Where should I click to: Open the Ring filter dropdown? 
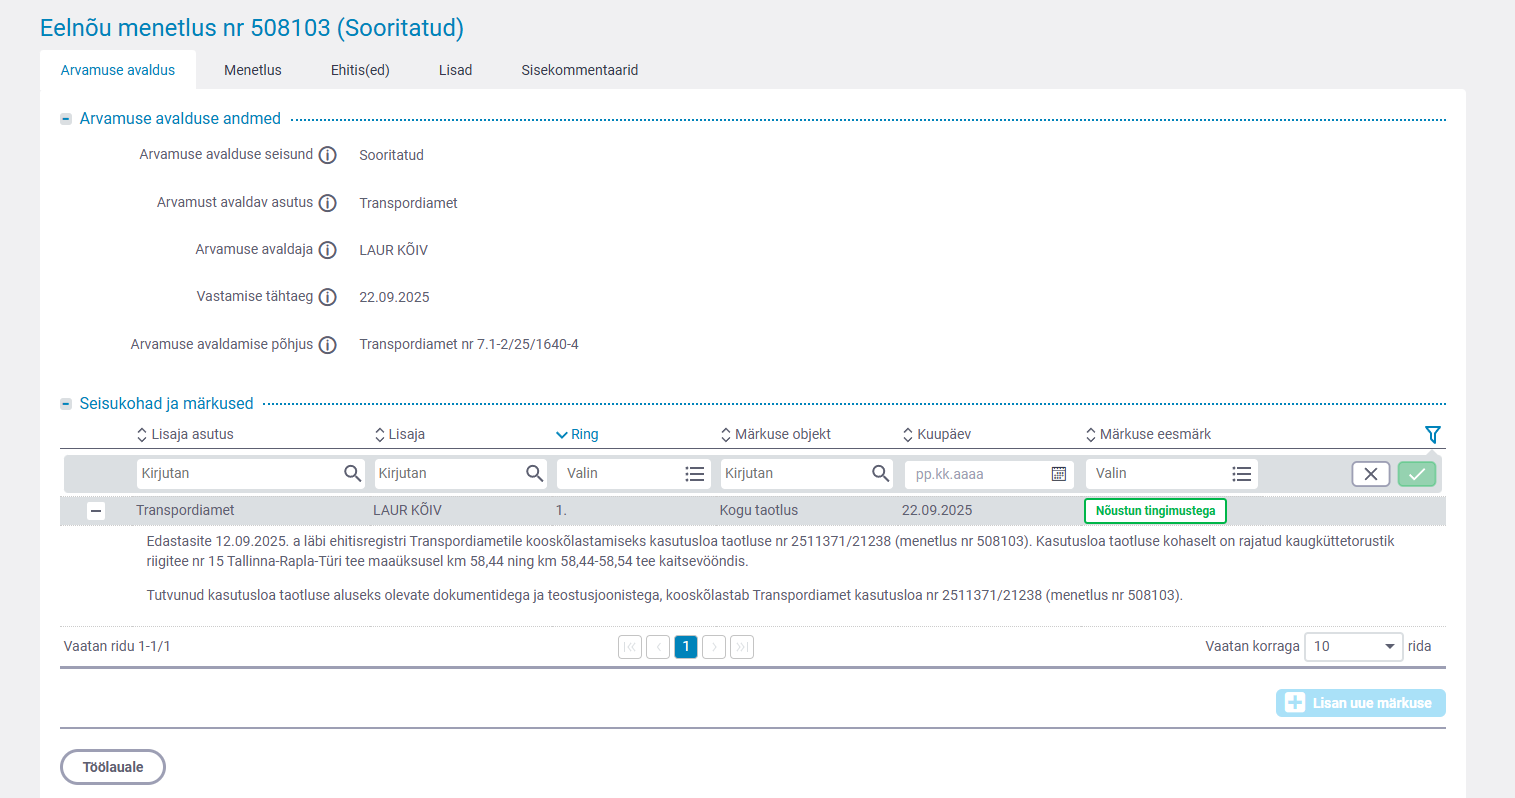[632, 474]
